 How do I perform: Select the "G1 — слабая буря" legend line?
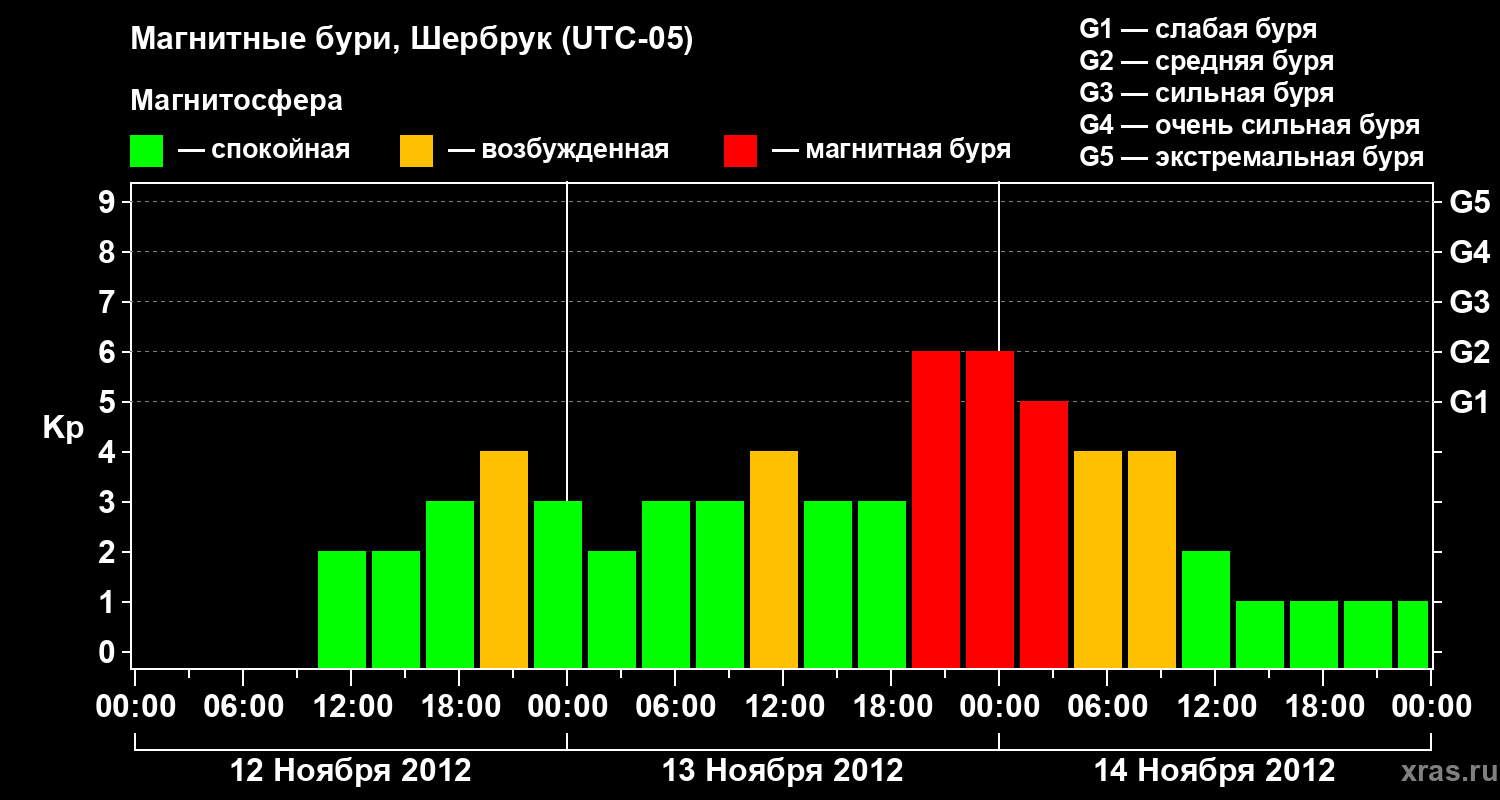coord(1198,29)
